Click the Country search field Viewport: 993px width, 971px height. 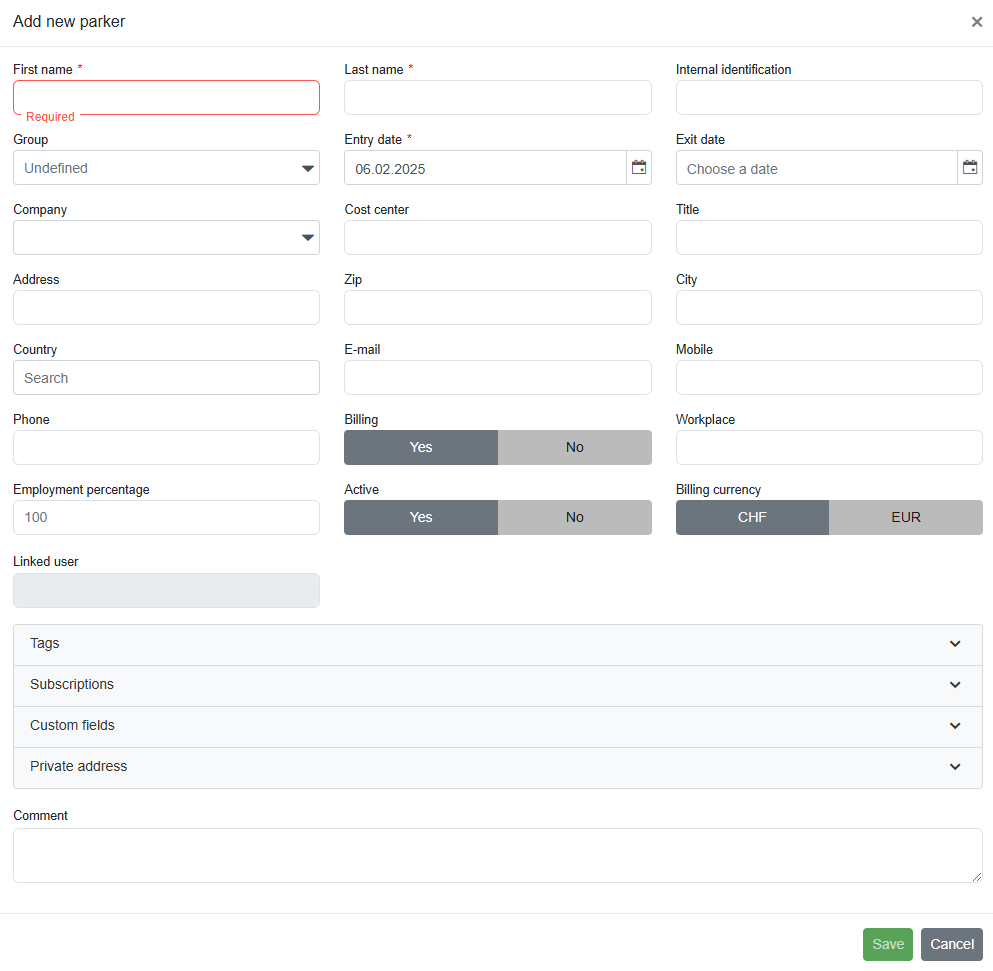coord(167,378)
